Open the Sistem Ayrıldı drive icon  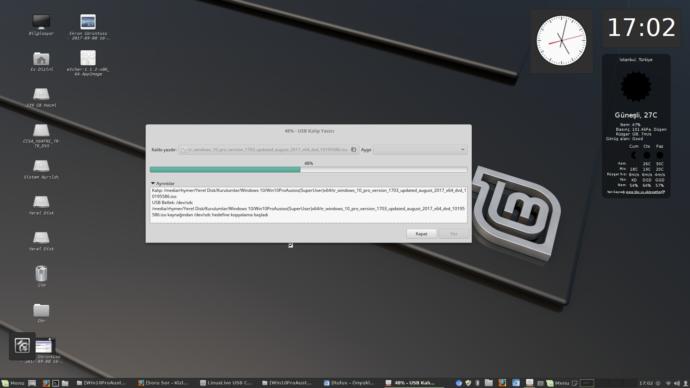click(x=41, y=166)
